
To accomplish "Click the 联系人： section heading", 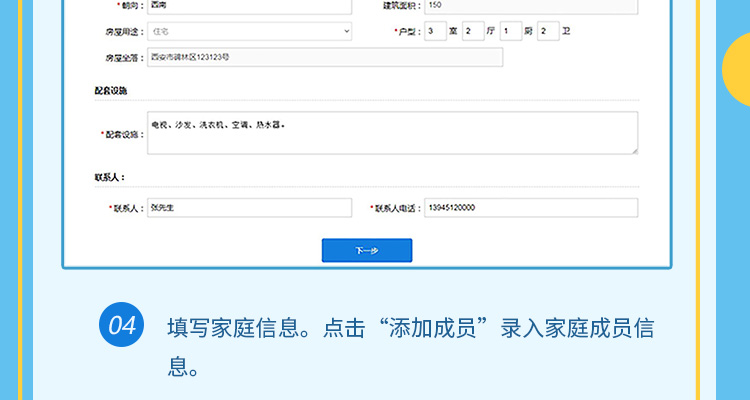I will pyautogui.click(x=110, y=177).
